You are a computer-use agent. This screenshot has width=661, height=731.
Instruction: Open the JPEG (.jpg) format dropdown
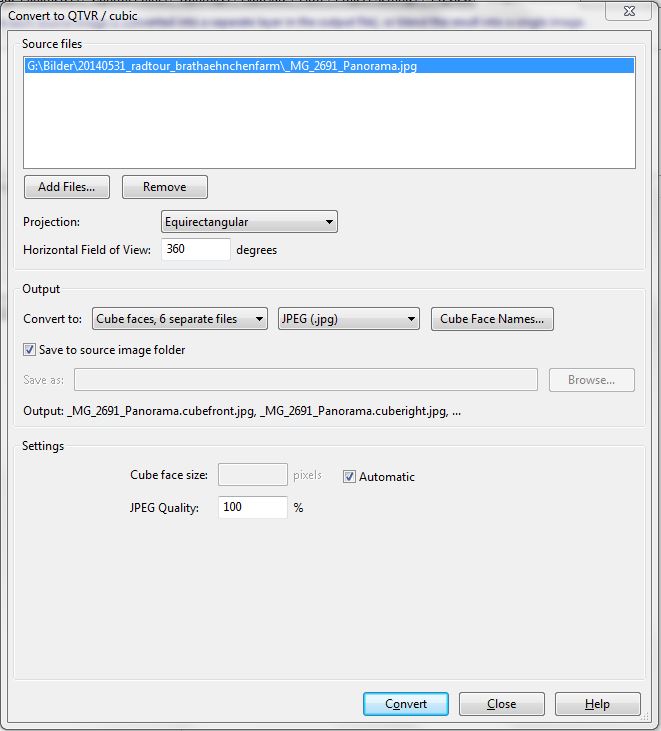point(349,319)
